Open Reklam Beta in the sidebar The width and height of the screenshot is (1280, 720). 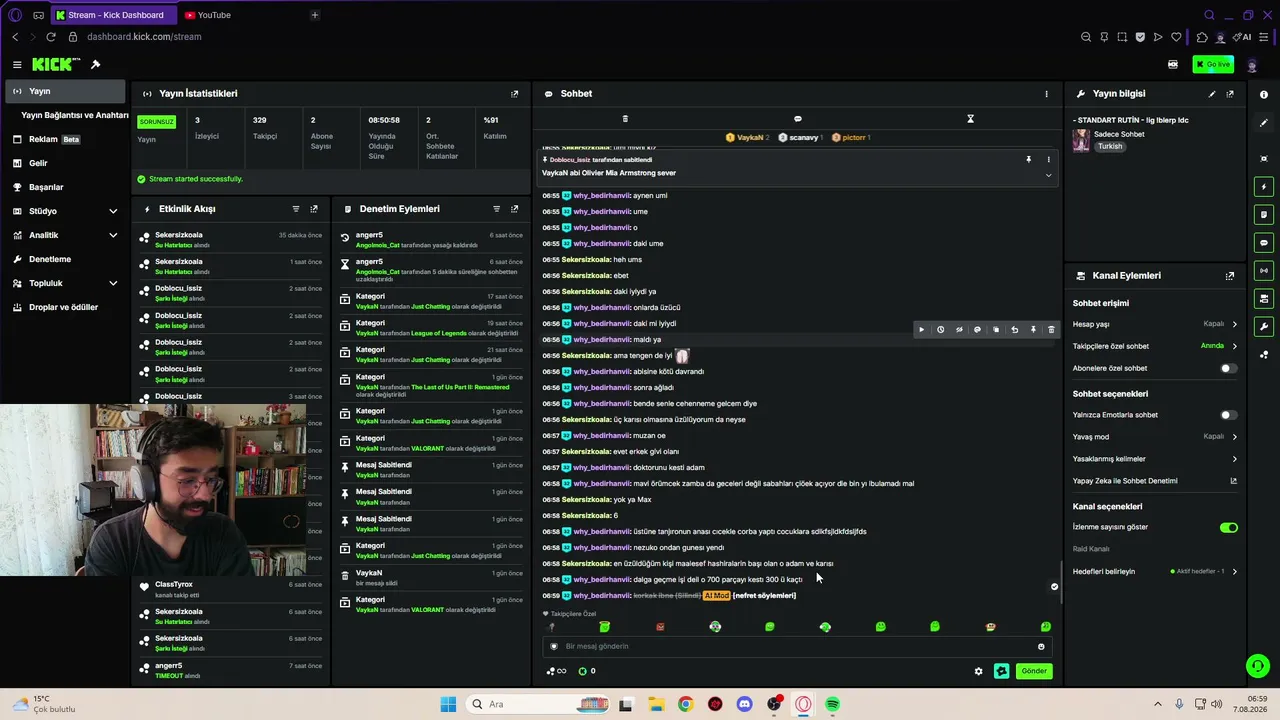(66, 139)
